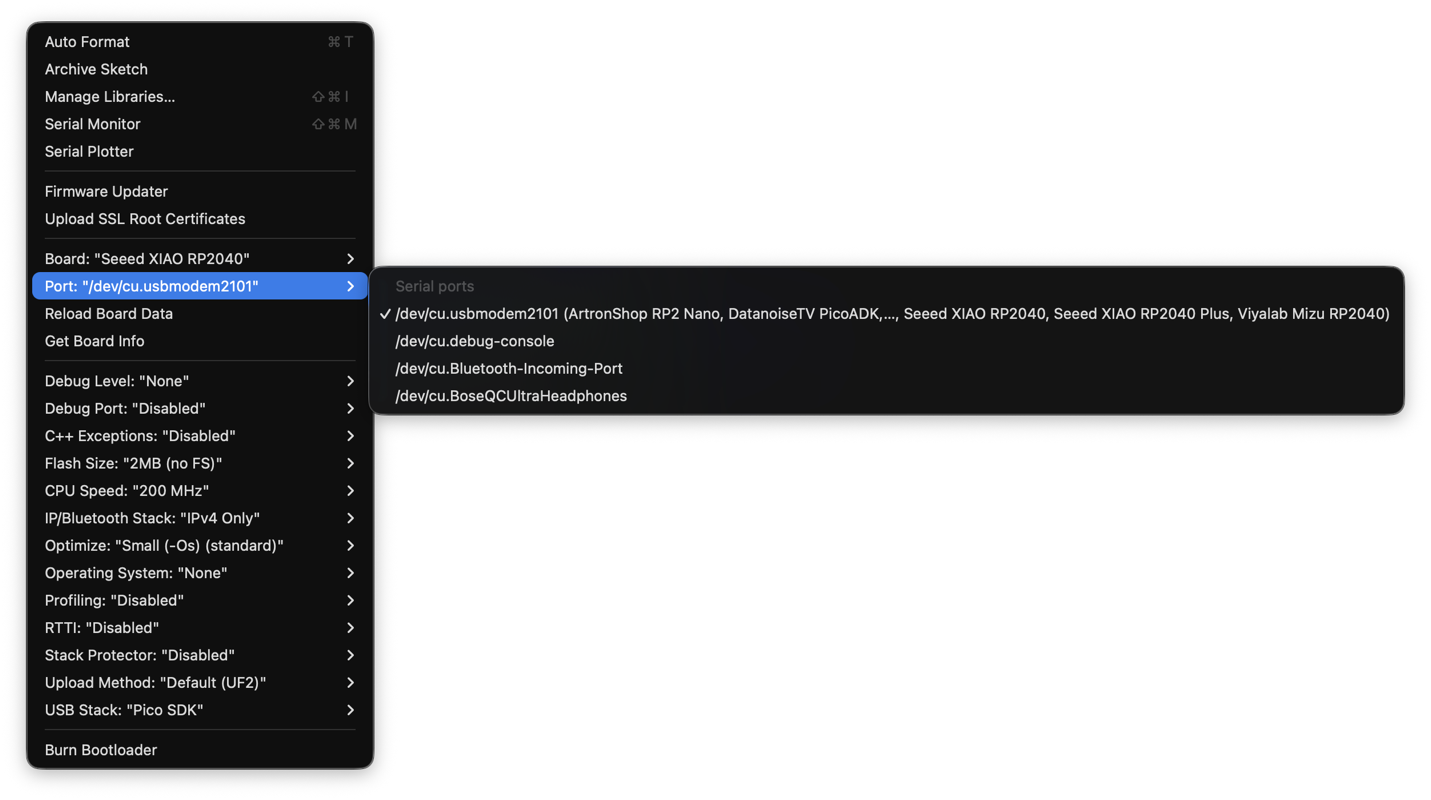
Task: Open Flash Size "2MB (no FS)" submenu
Action: tap(200, 463)
